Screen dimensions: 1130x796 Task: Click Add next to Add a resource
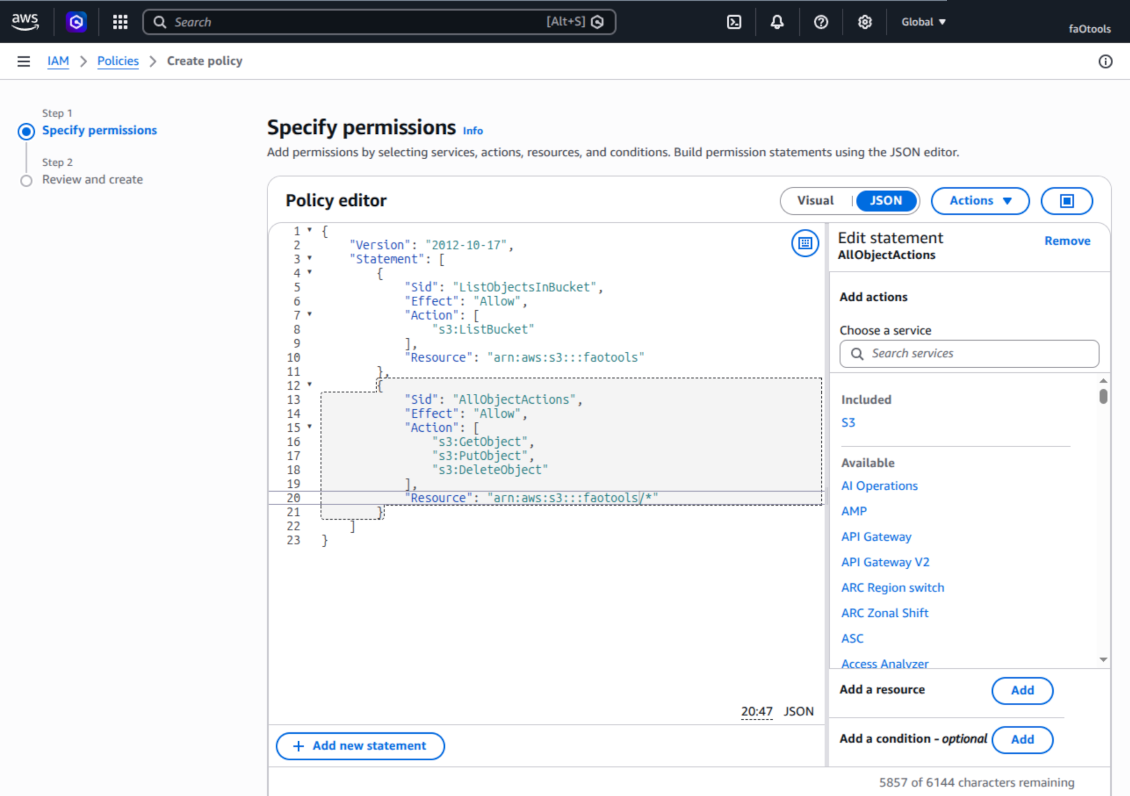click(x=1022, y=691)
